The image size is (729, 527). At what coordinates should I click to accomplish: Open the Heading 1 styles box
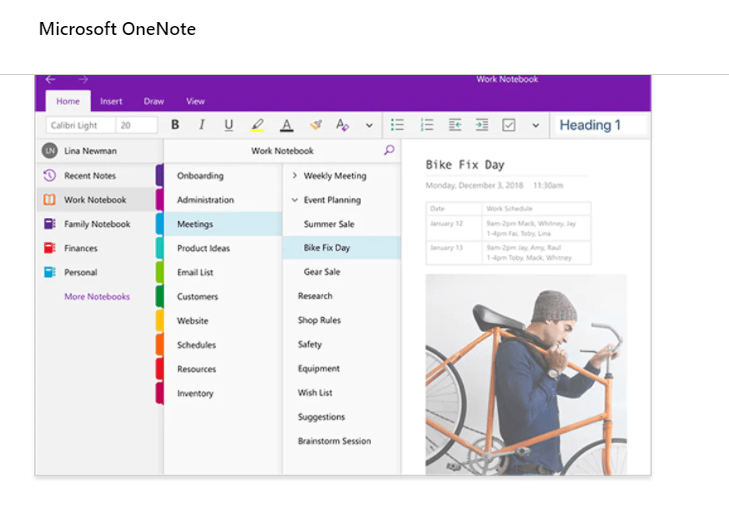pyautogui.click(x=599, y=125)
